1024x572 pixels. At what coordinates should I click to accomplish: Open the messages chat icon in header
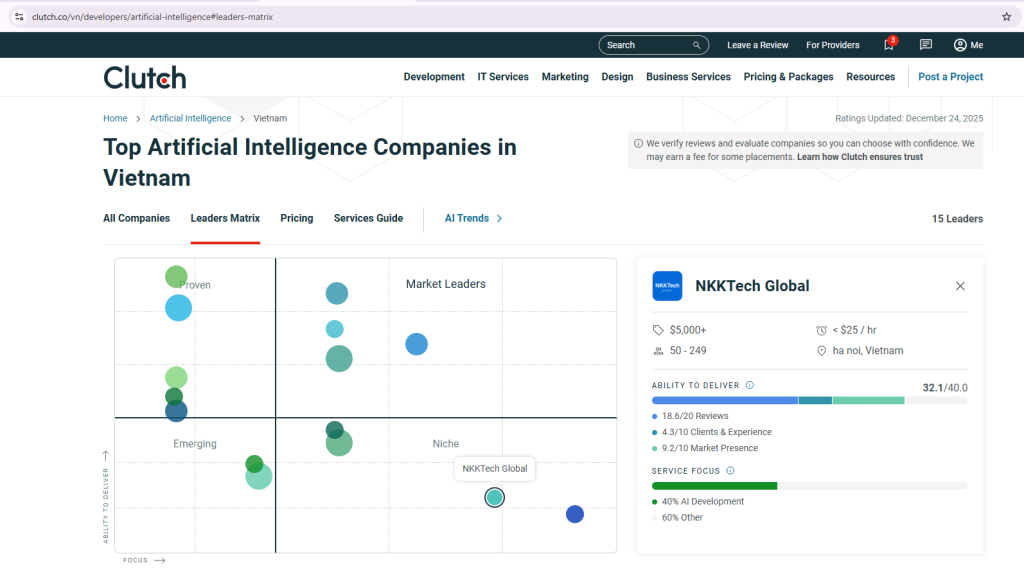[926, 45]
